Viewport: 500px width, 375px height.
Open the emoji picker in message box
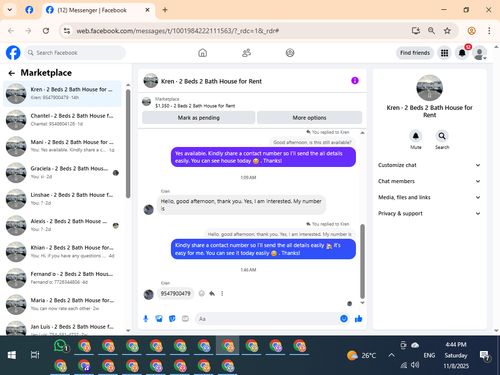coord(344,319)
